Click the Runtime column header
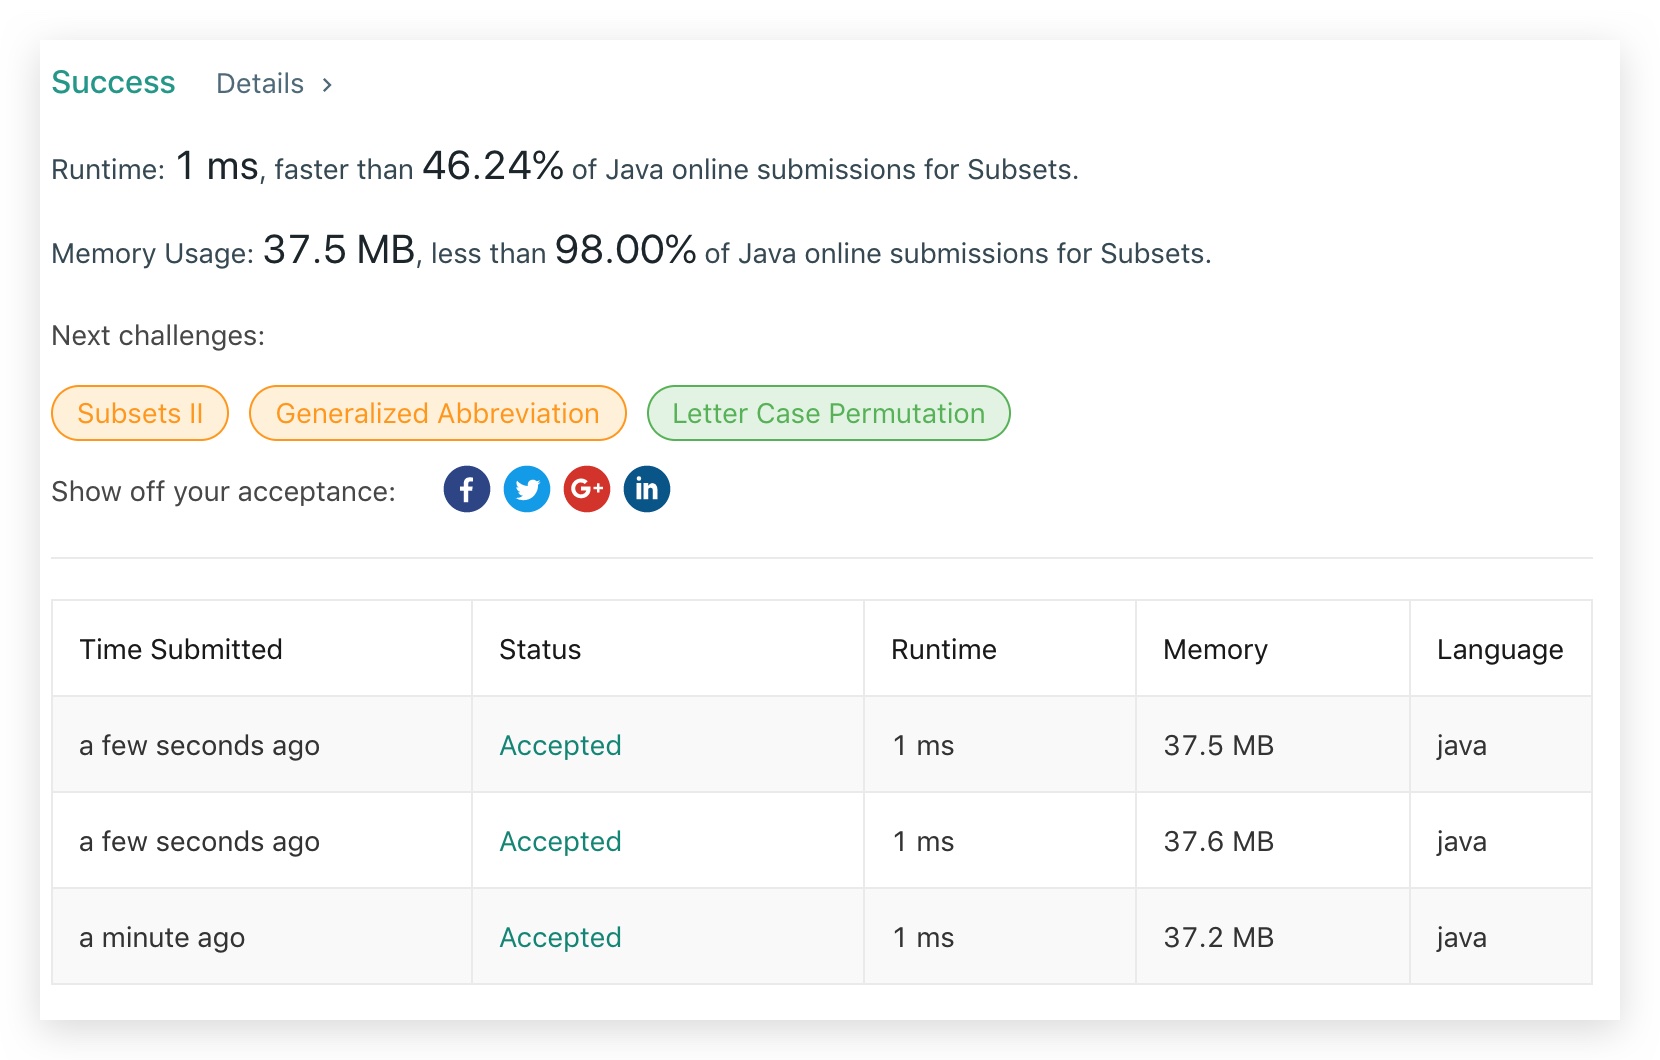 944,649
